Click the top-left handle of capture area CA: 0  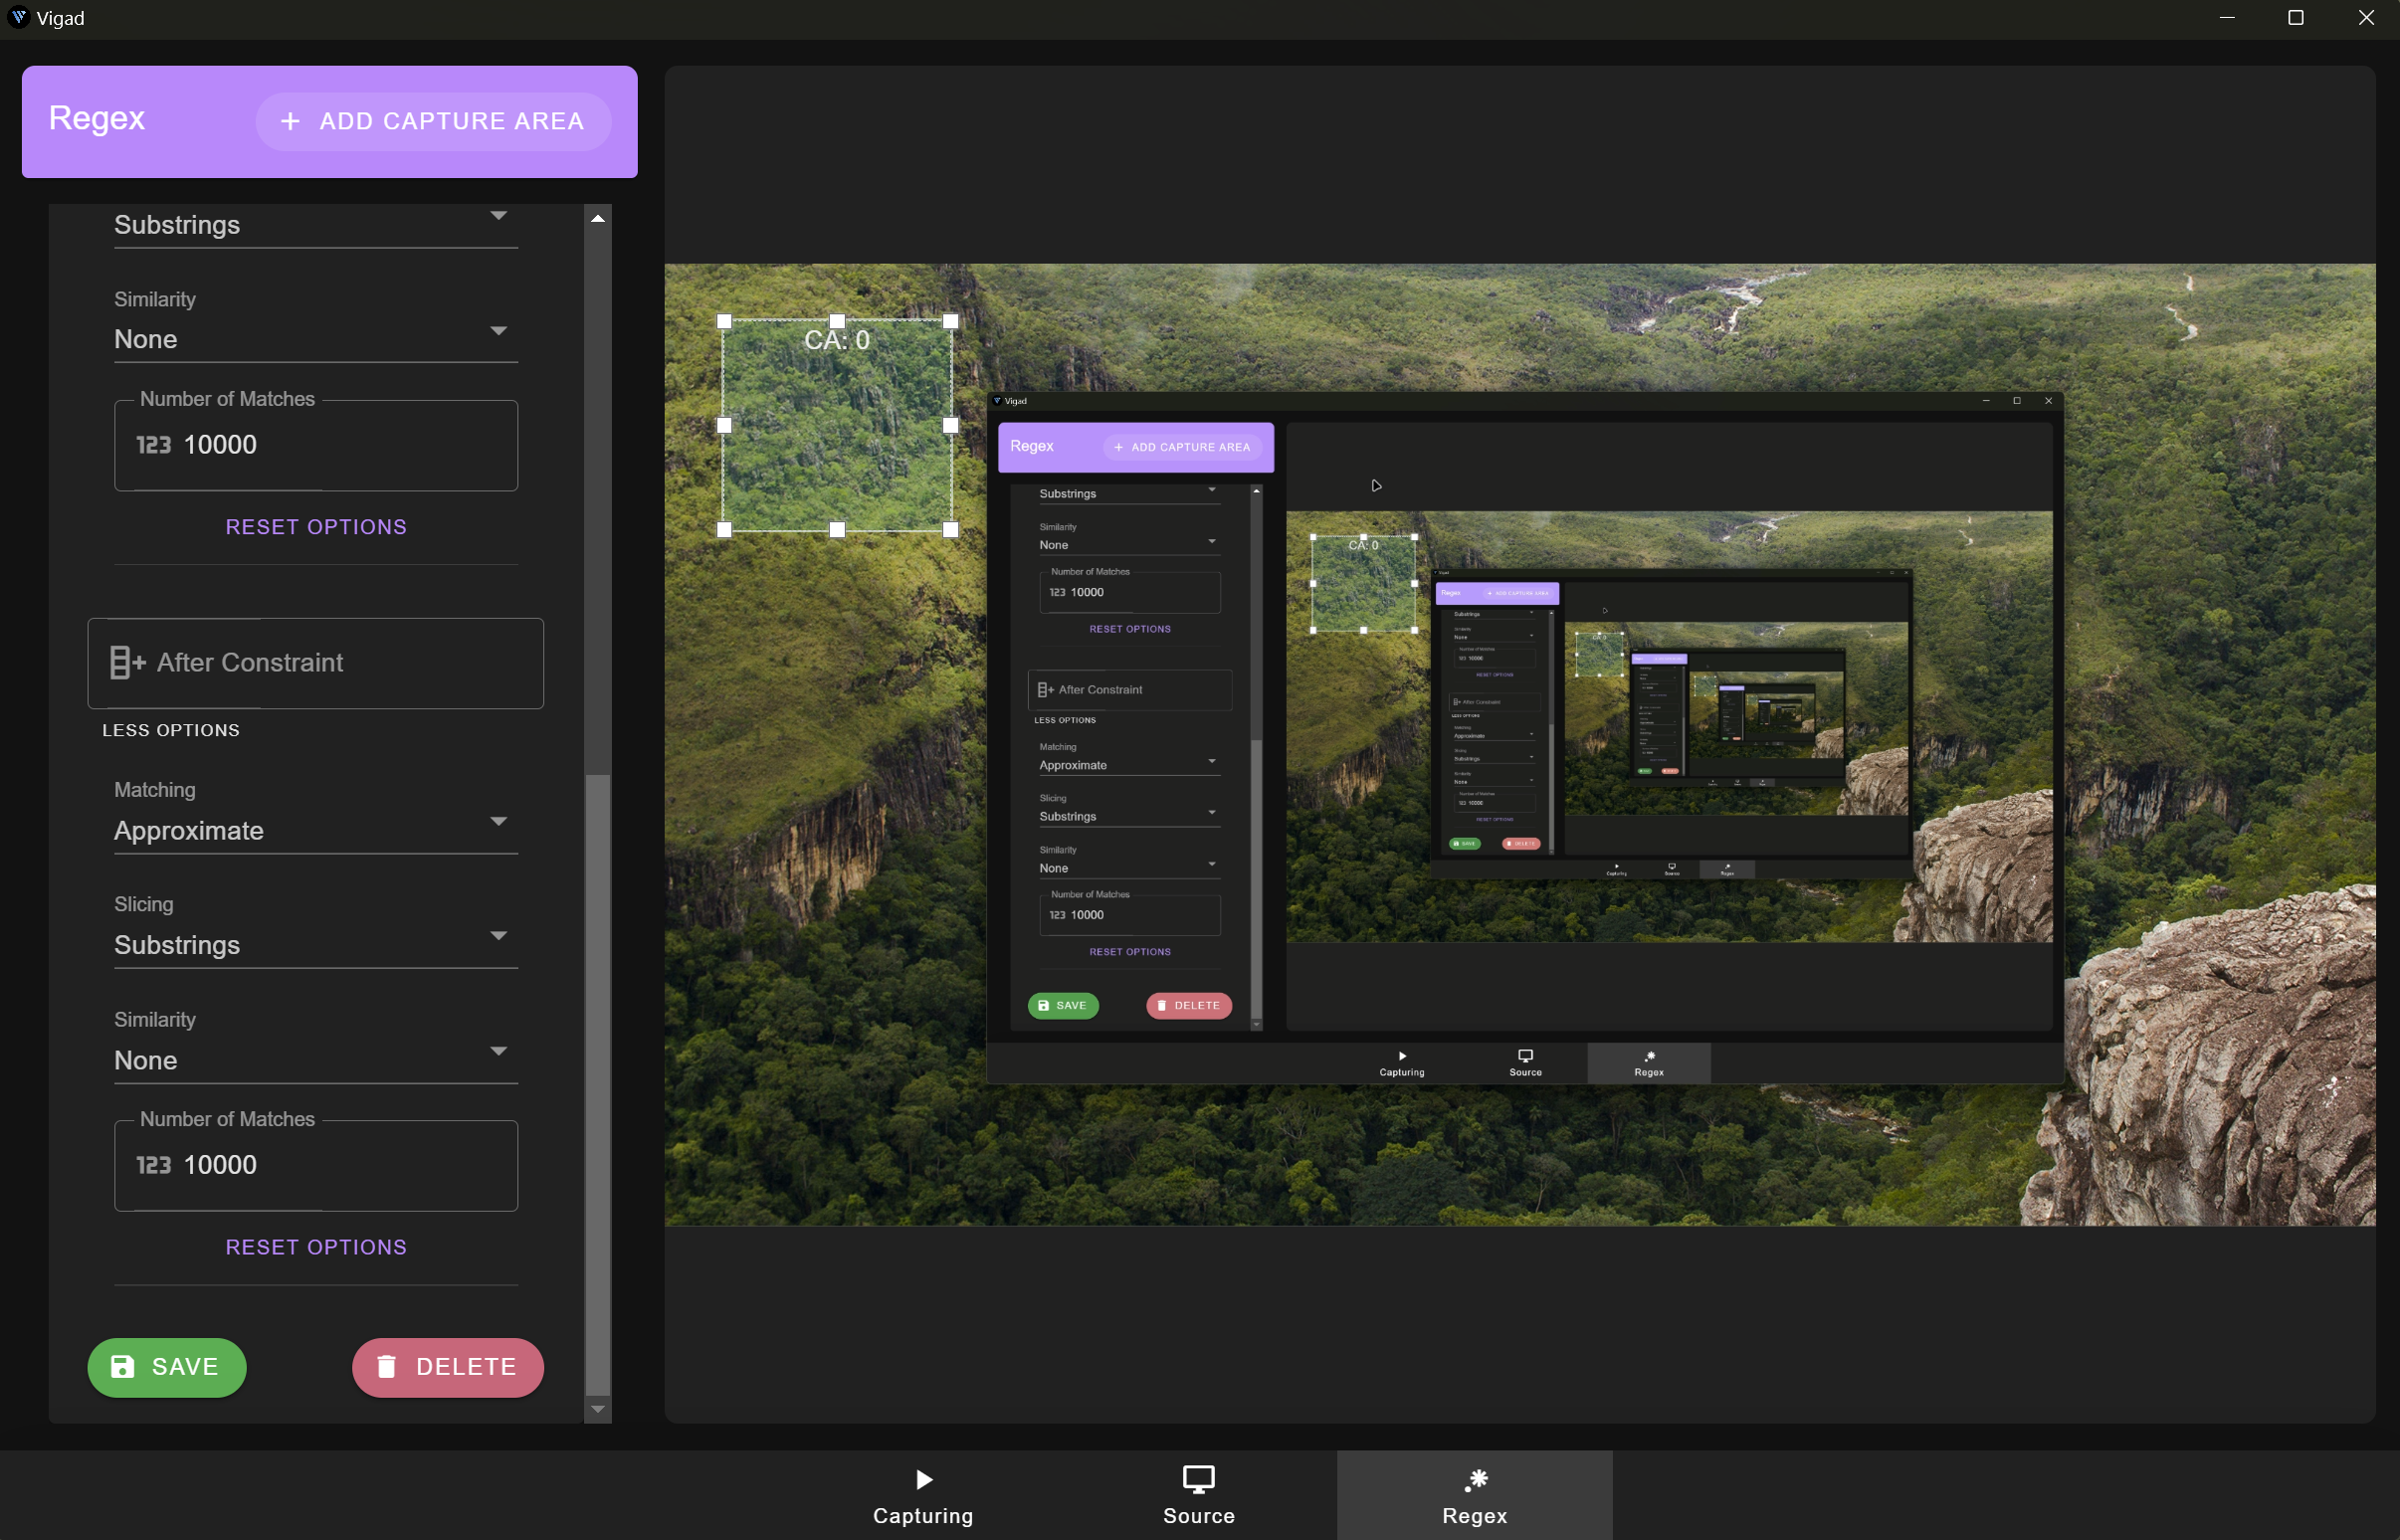pyautogui.click(x=724, y=321)
